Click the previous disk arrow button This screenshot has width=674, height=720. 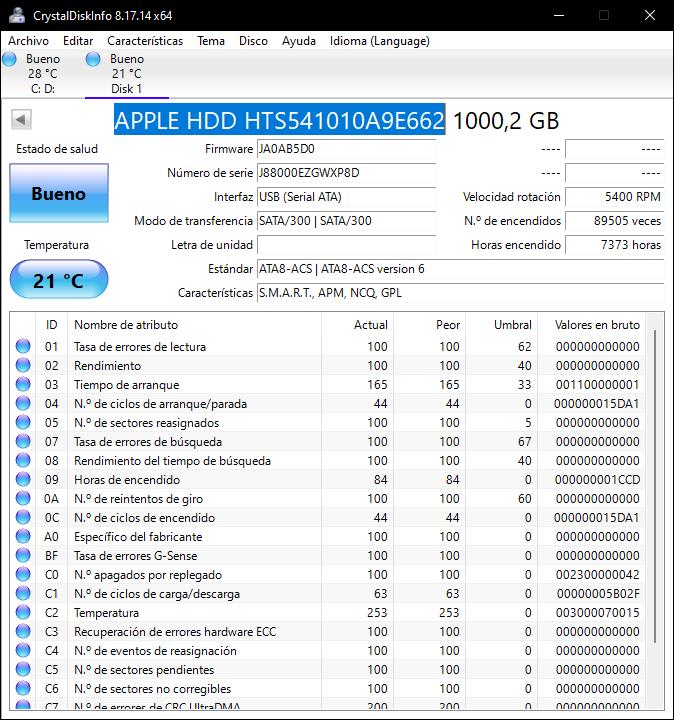22,119
